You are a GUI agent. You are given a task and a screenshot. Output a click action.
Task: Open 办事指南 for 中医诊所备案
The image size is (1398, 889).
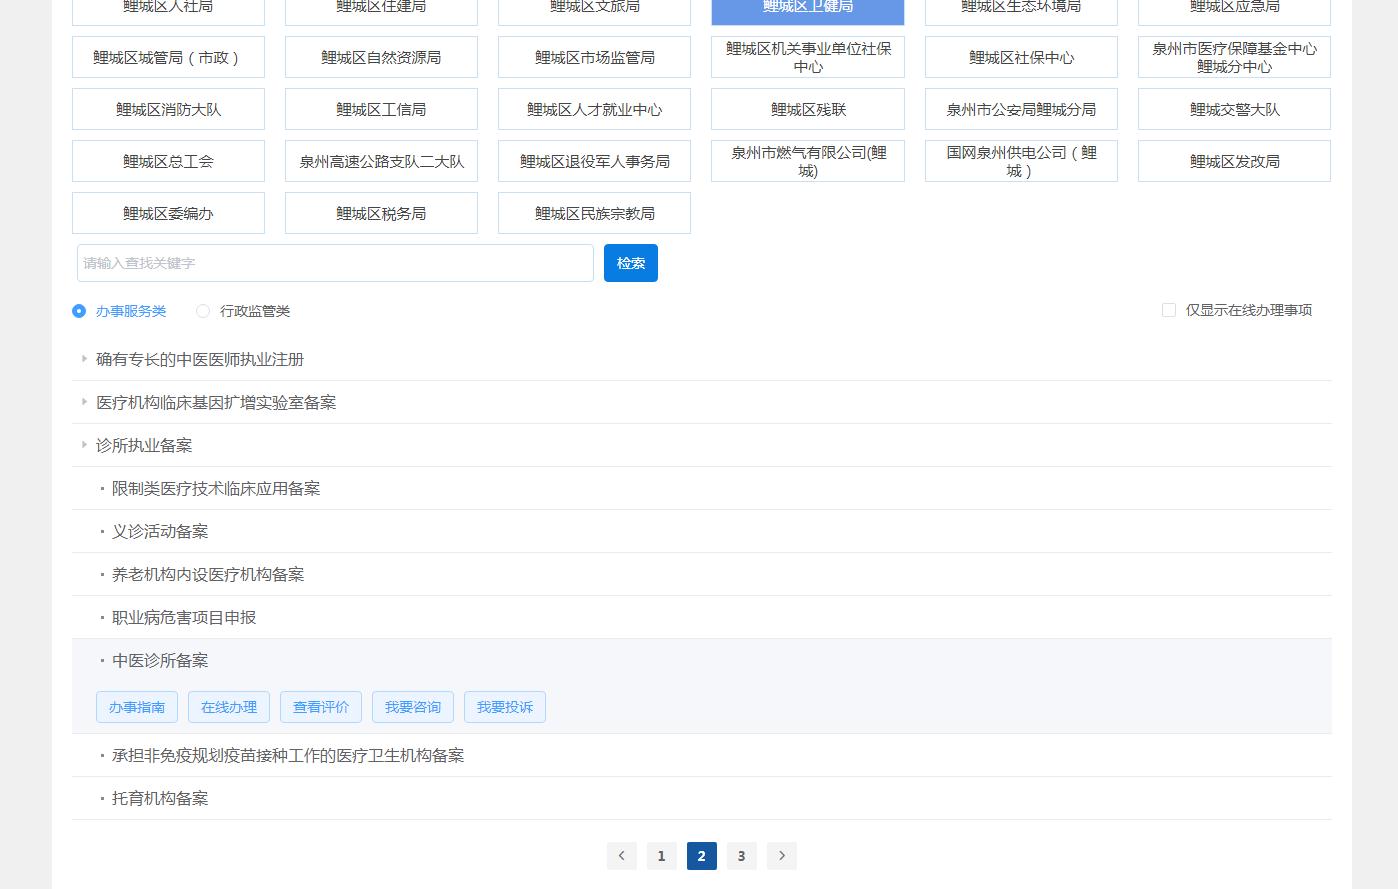click(137, 707)
